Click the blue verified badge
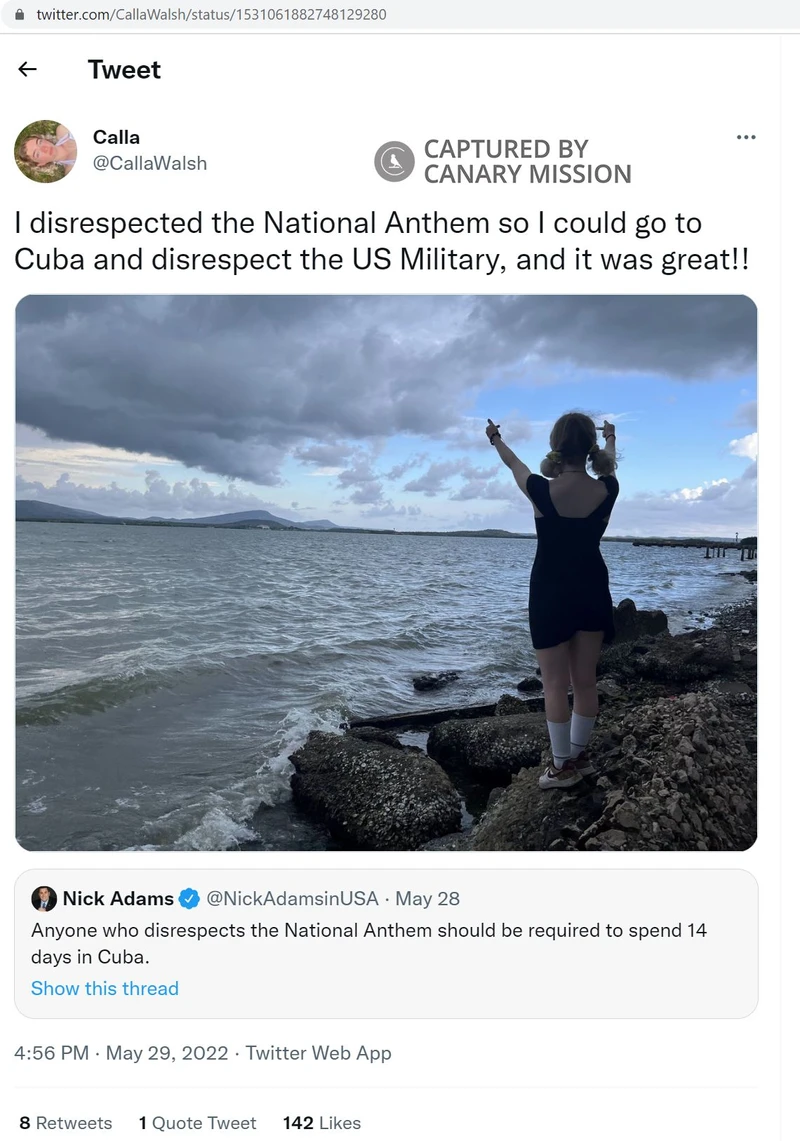 (189, 899)
